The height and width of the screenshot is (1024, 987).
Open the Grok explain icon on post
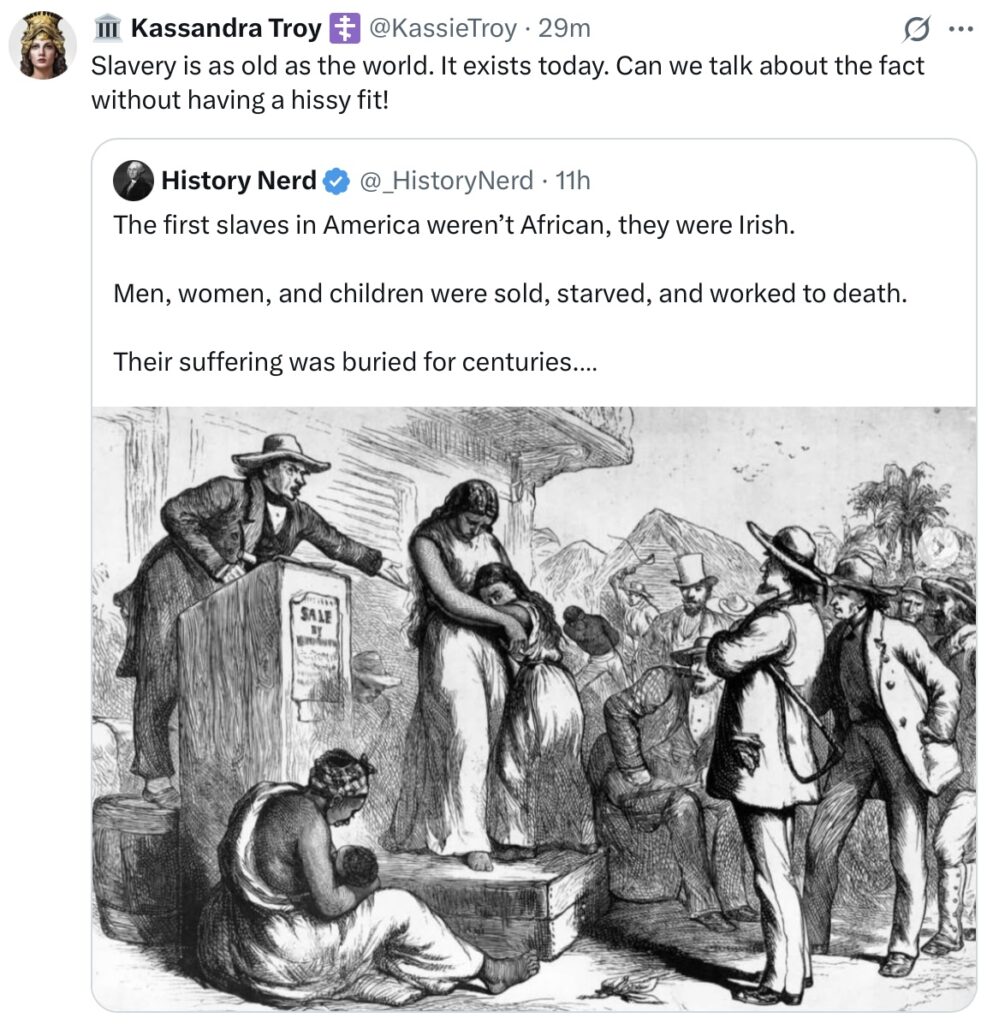point(916,29)
